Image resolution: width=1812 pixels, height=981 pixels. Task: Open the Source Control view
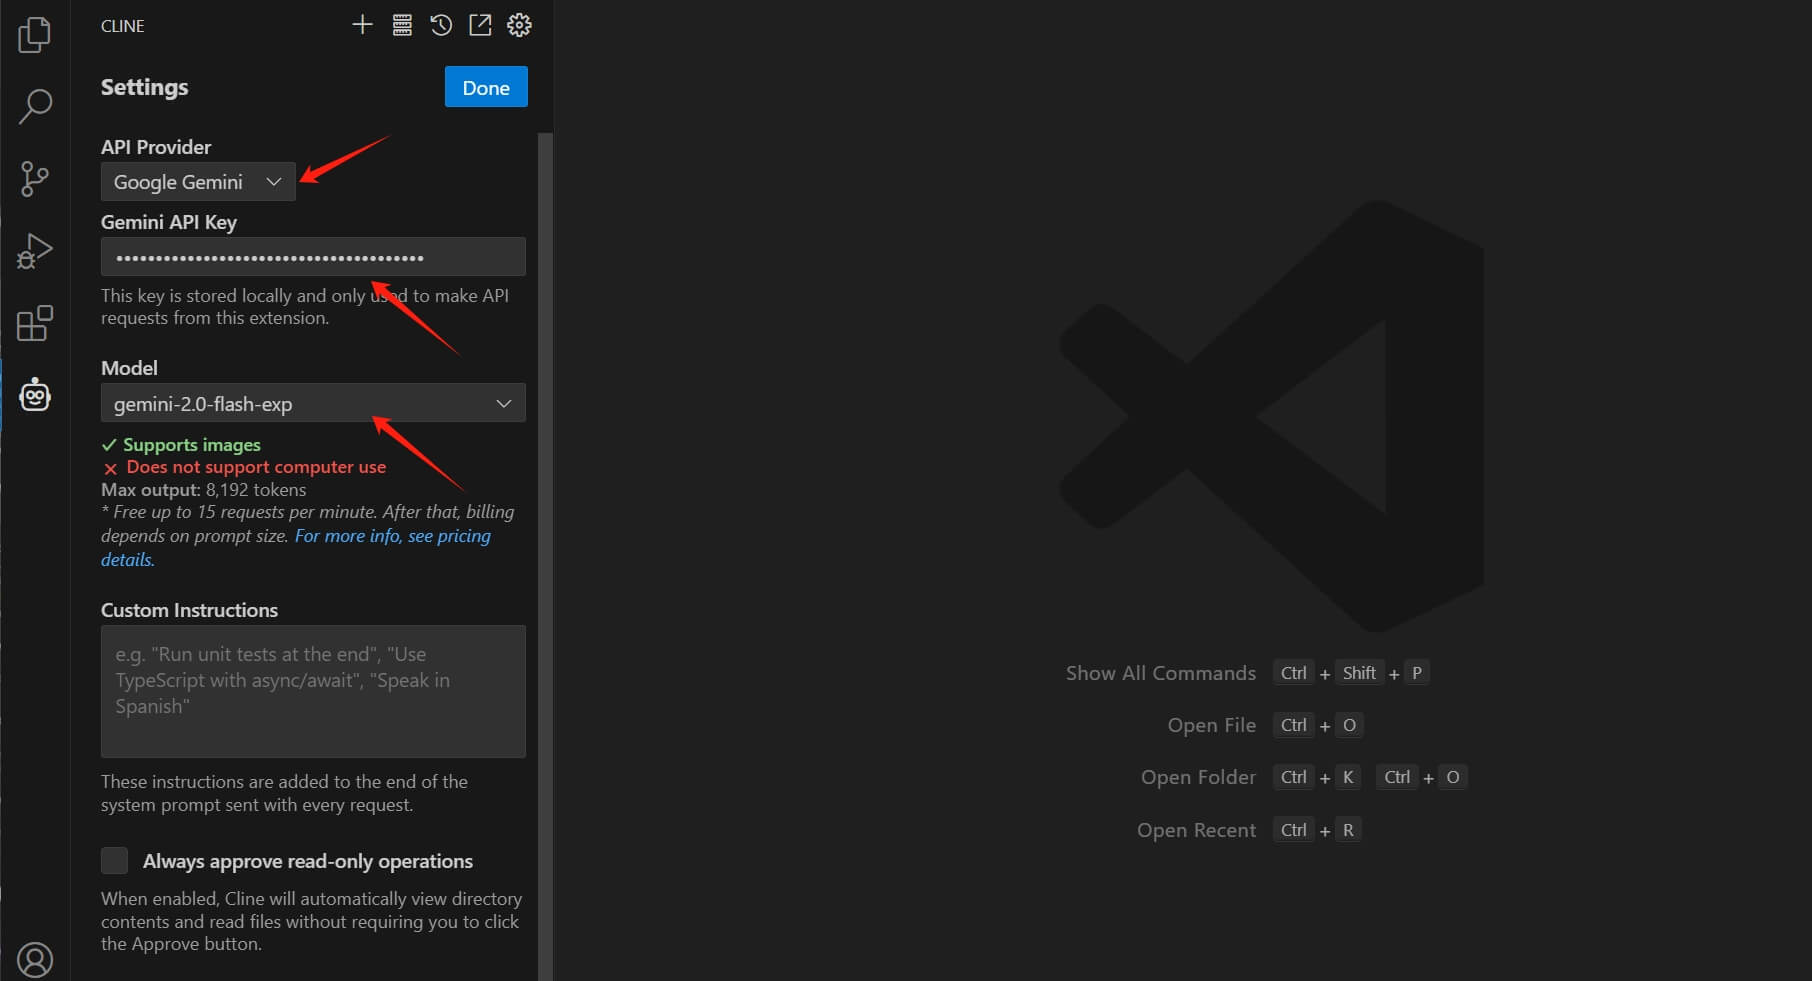35,179
